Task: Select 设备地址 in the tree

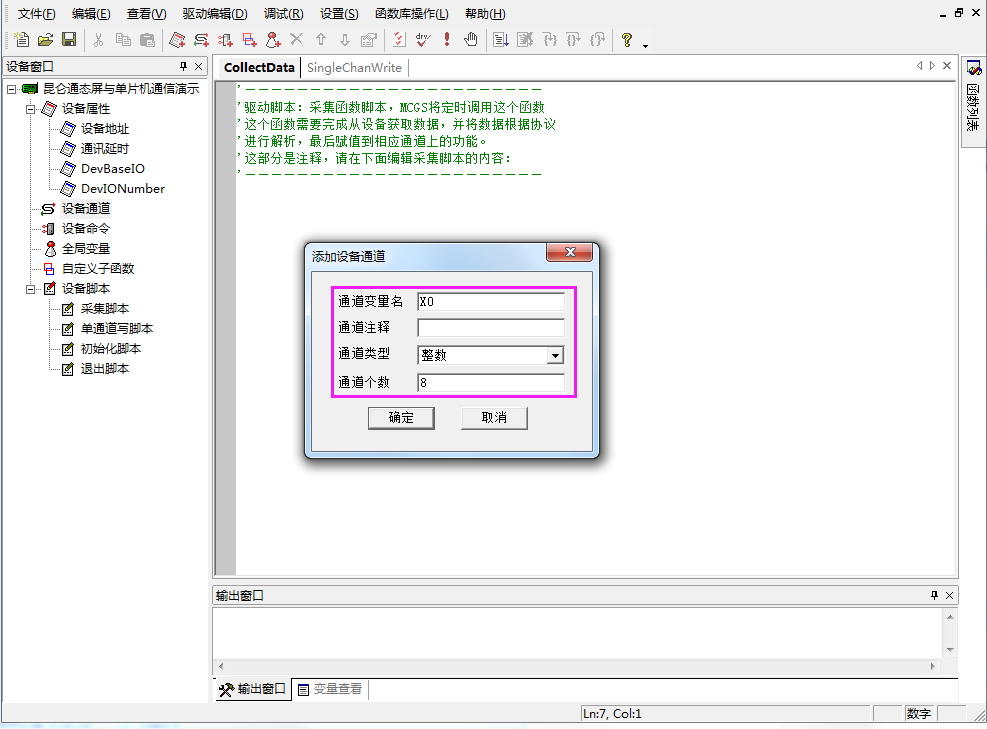Action: [104, 129]
